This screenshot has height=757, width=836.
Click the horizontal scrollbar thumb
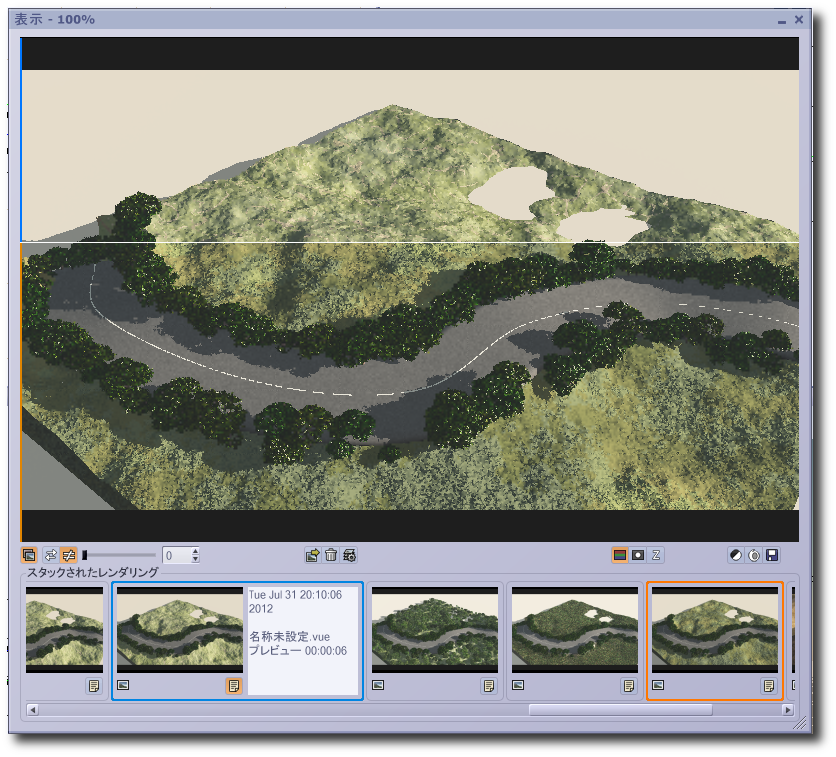tap(621, 710)
